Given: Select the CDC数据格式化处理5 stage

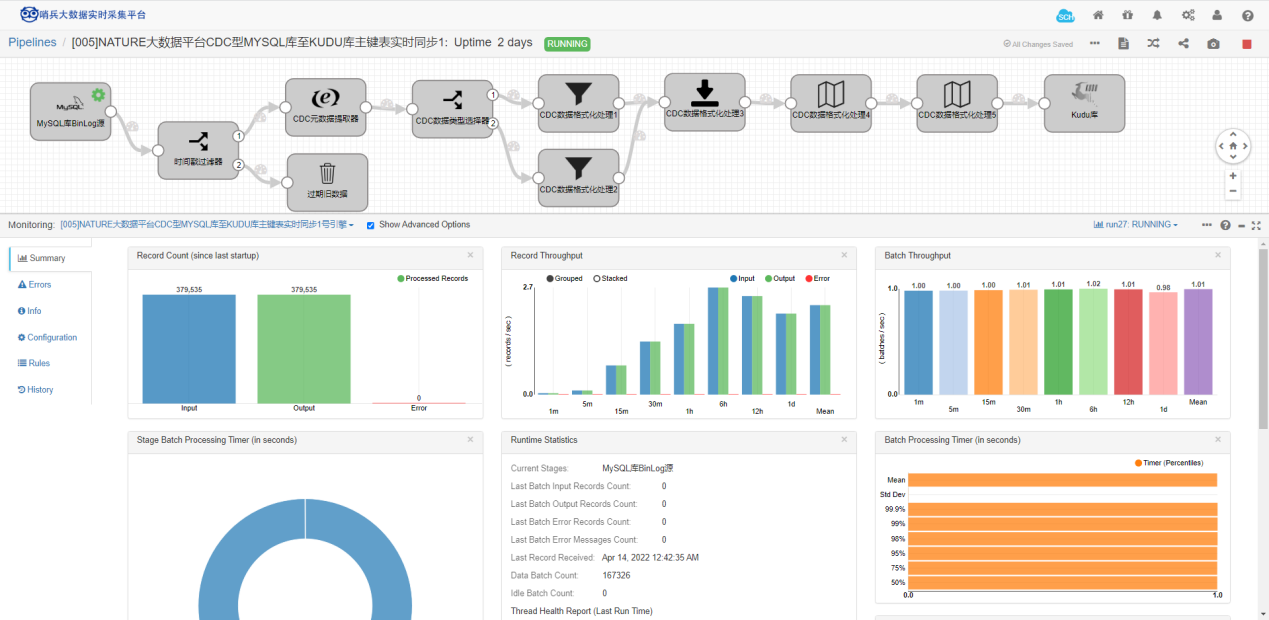Looking at the screenshot, I should tap(958, 104).
